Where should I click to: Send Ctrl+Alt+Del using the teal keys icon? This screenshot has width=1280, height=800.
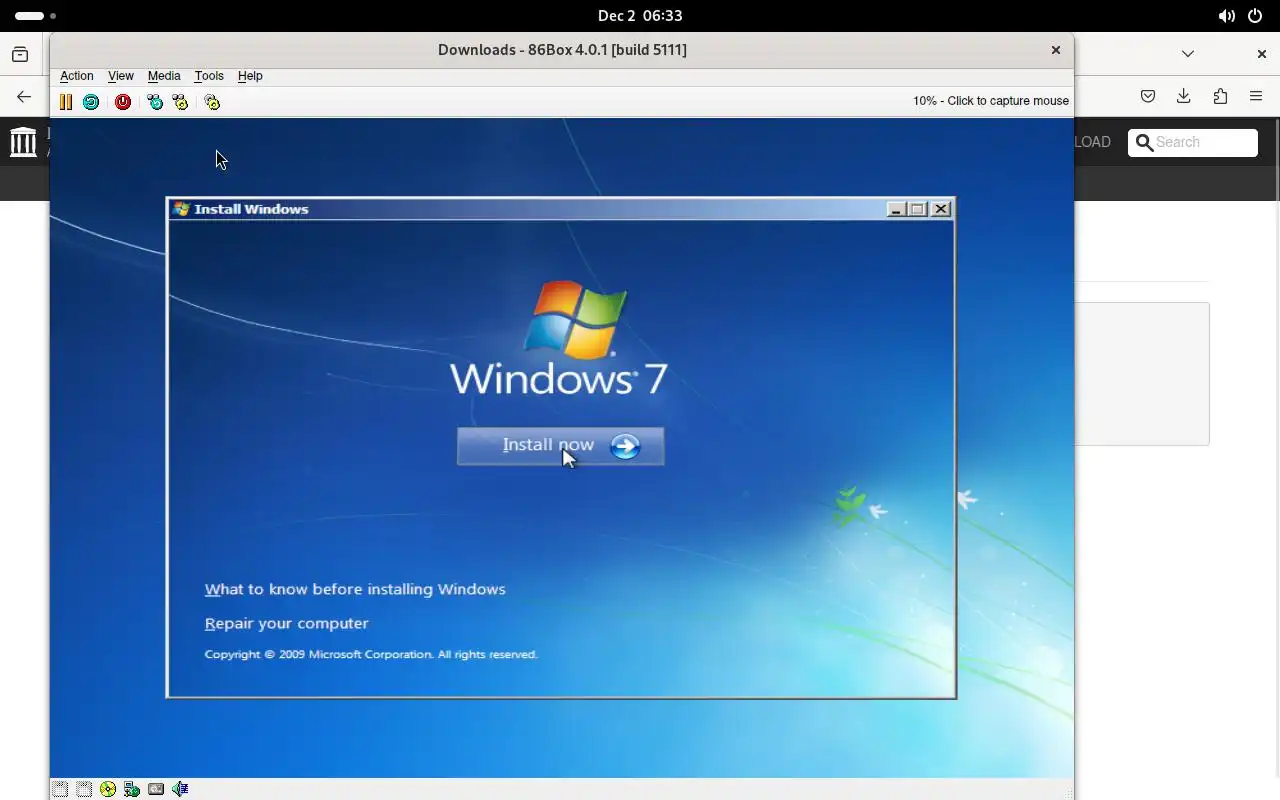(x=155, y=102)
